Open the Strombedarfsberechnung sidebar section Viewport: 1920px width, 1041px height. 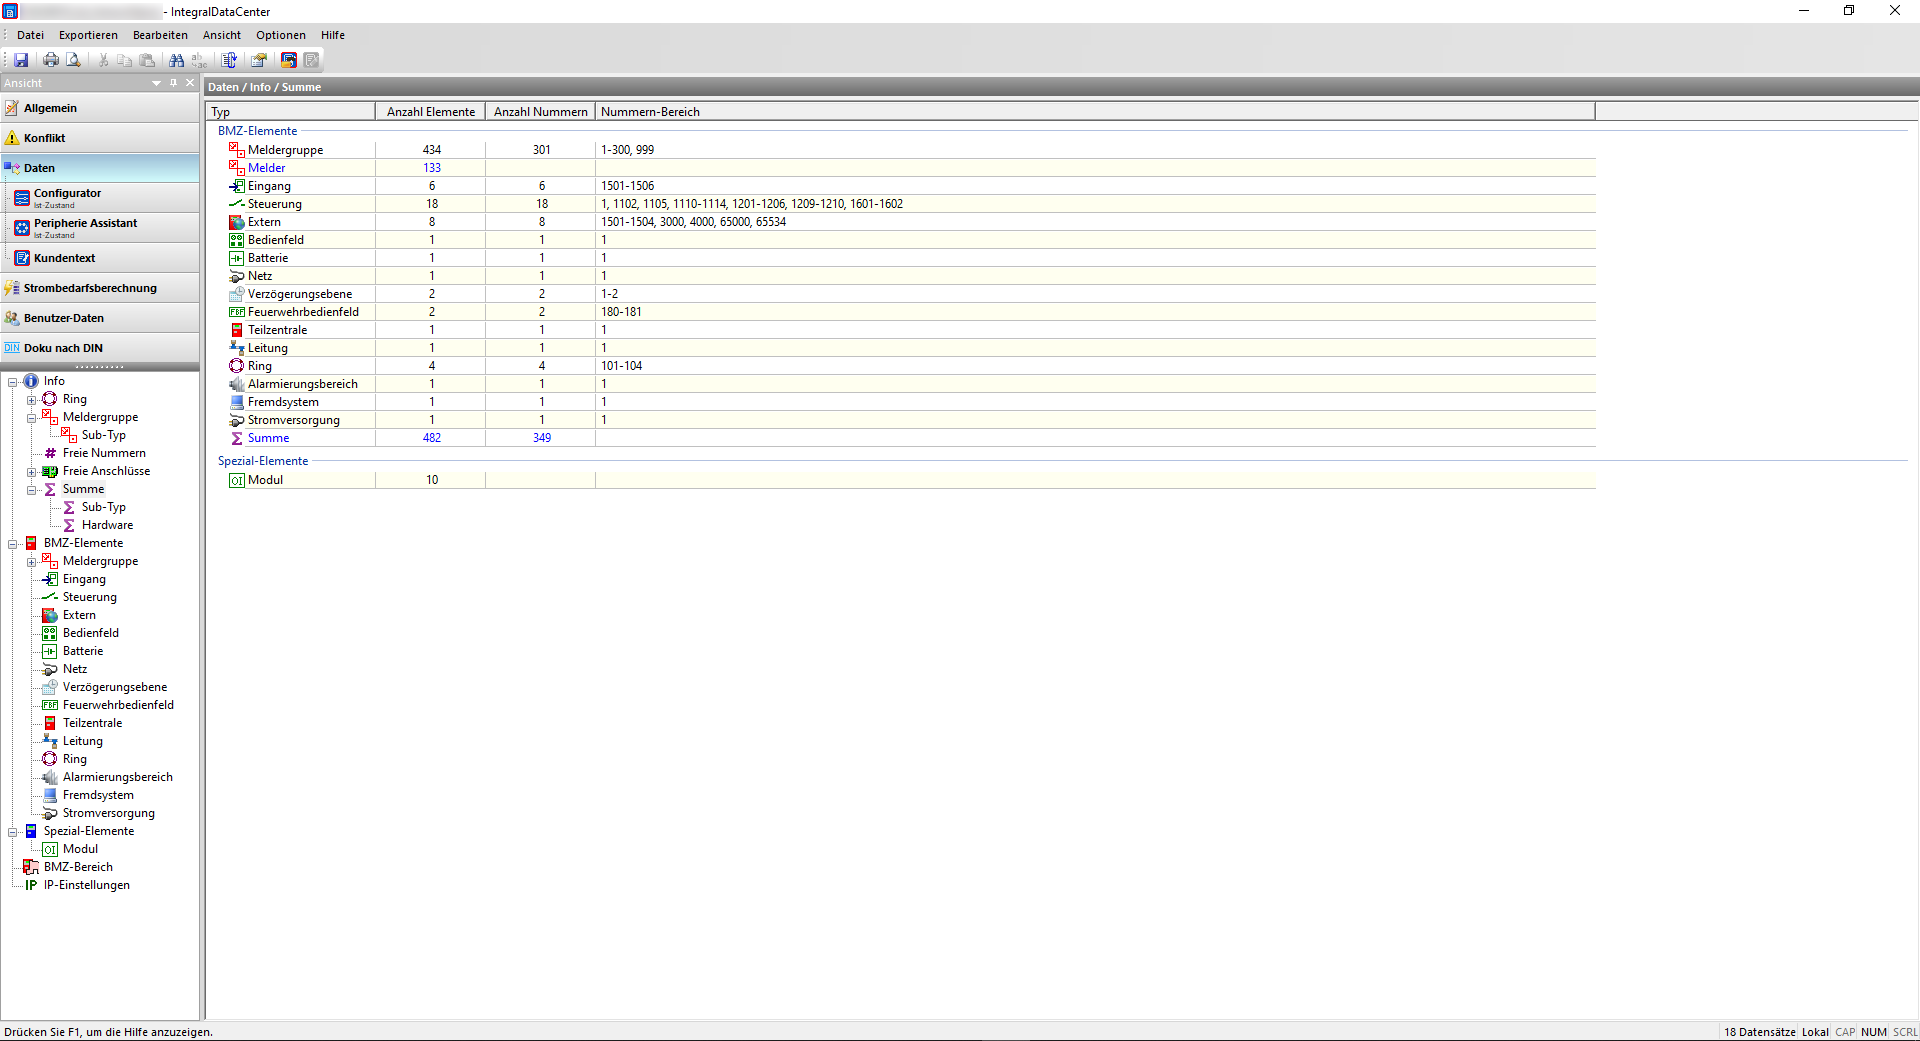click(100, 288)
